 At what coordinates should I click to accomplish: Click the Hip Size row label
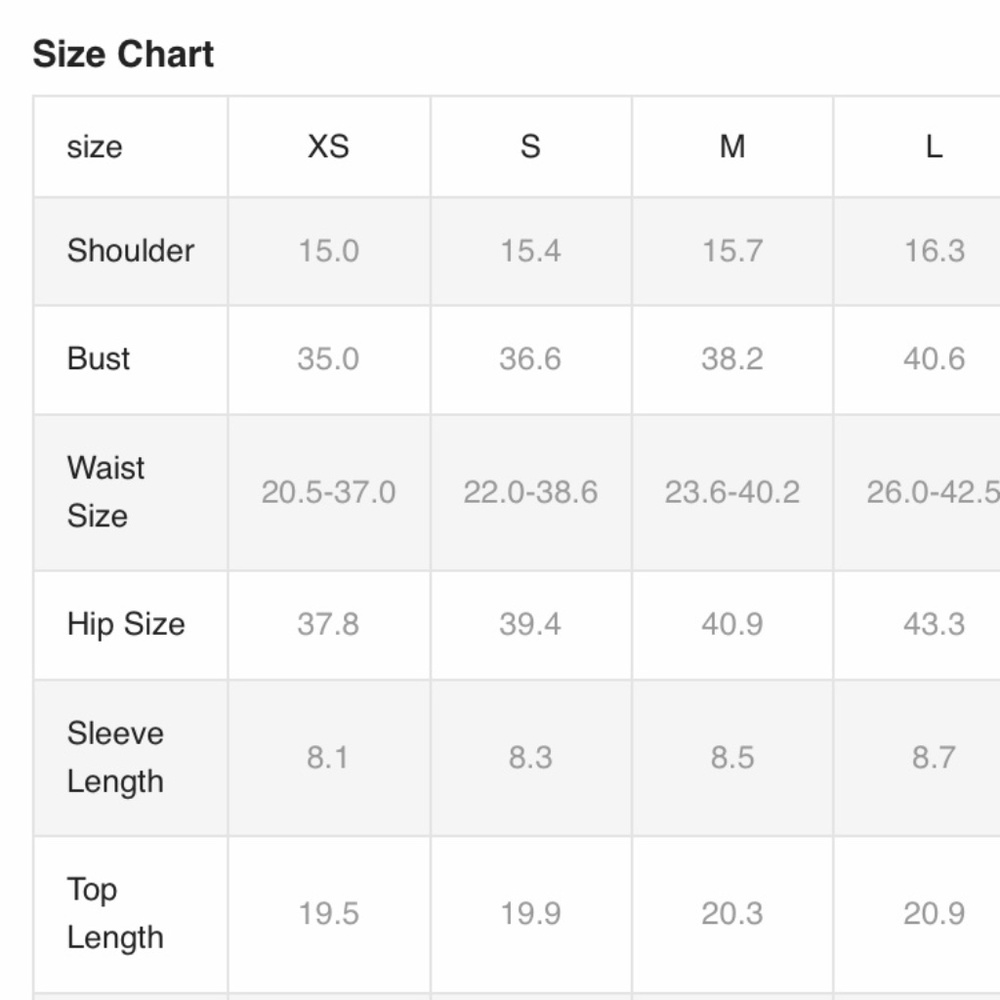pos(126,624)
